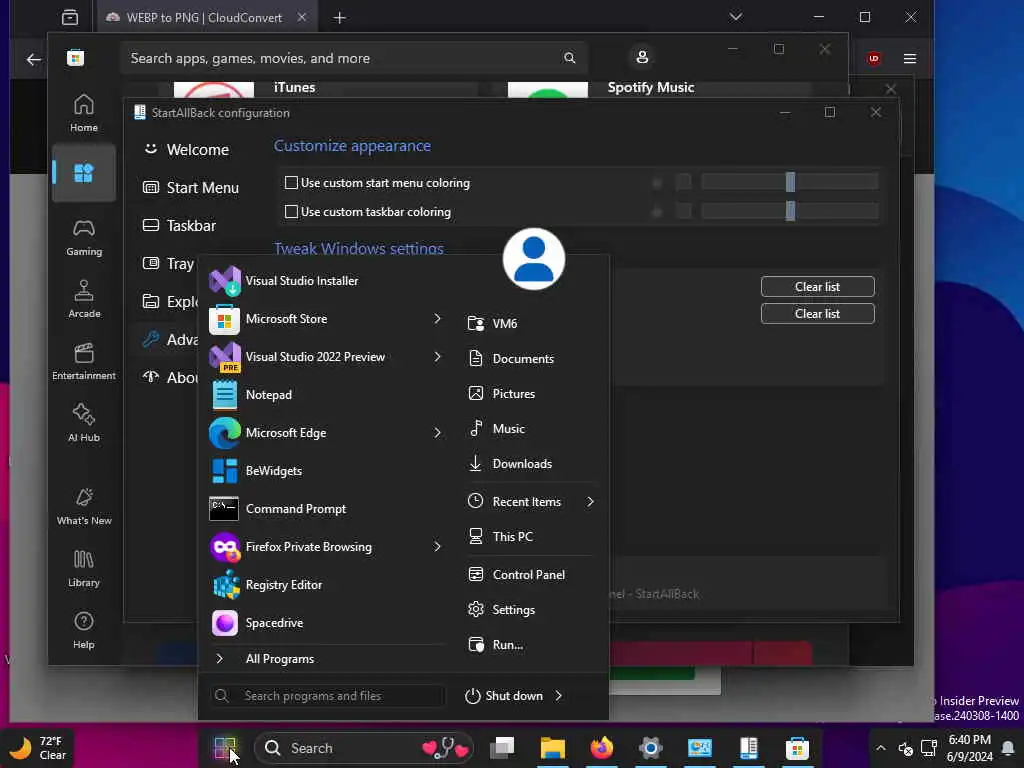Screen dimensions: 1024x768
Task: Open File Explorer from taskbar
Action: 552,748
